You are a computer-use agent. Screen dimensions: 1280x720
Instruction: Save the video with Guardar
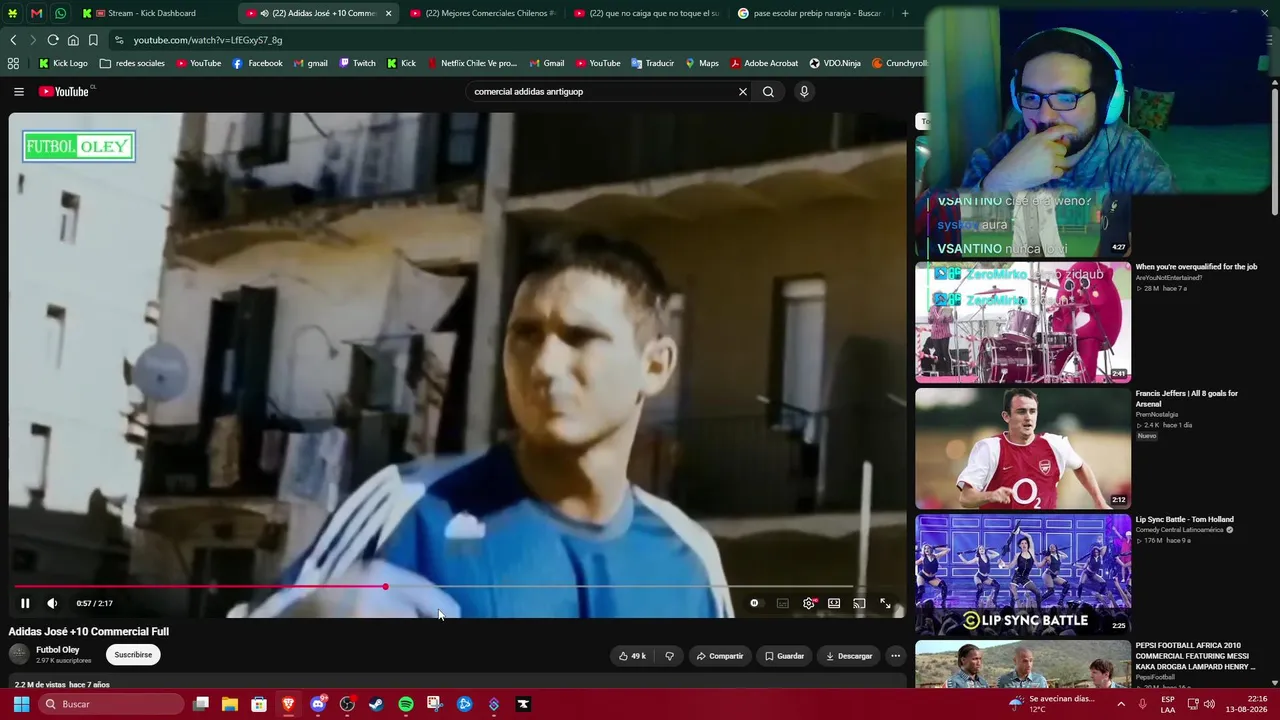tap(784, 656)
